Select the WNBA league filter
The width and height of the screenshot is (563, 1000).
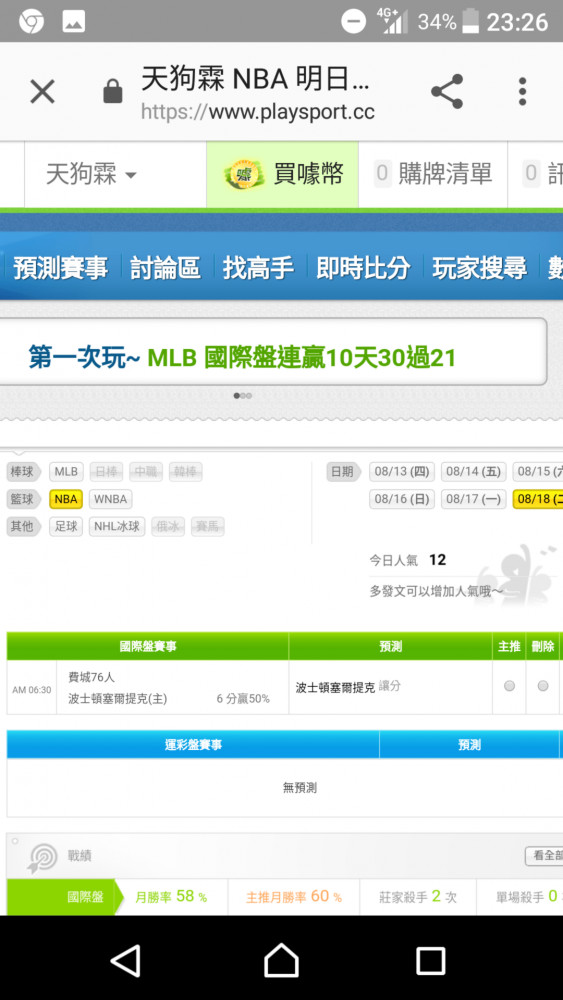(x=111, y=499)
